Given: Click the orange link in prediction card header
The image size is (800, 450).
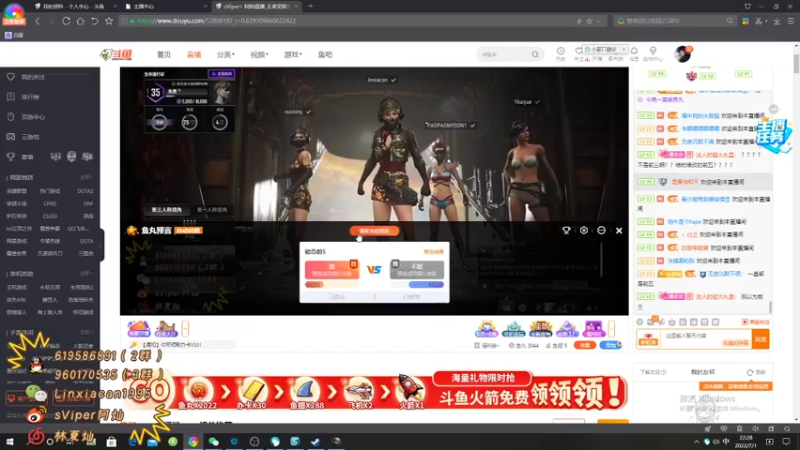Looking at the screenshot, I should pos(434,252).
